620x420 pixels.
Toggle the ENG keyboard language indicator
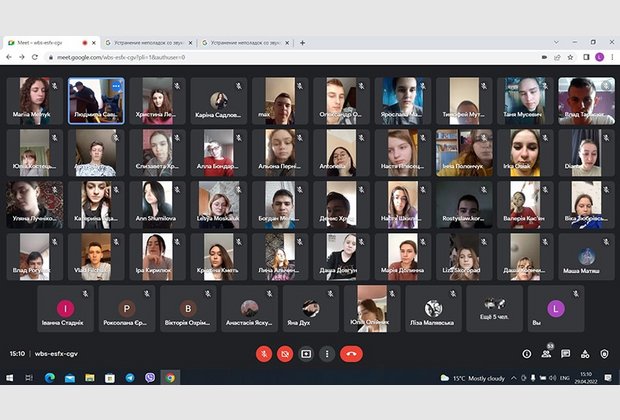565,378
